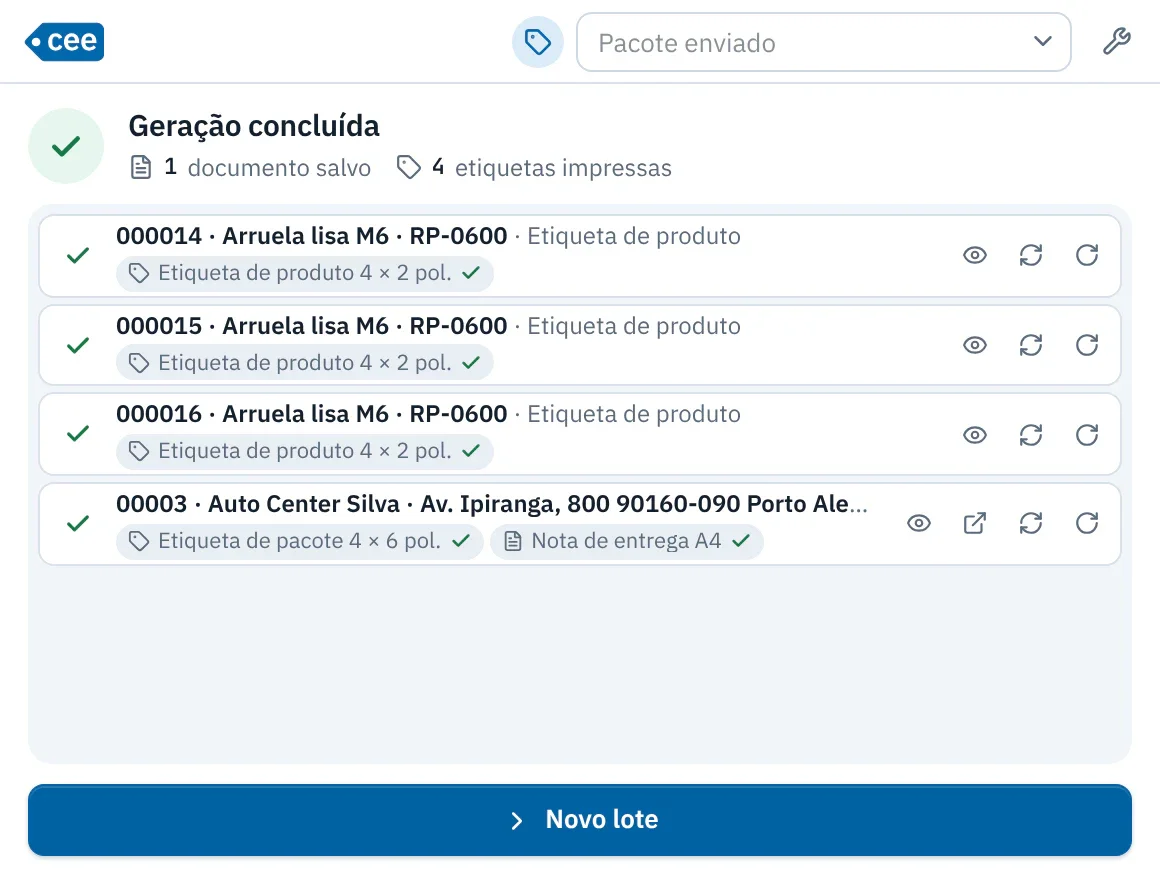Regenerate label 000015 using two-arrow sync icon

coord(1031,345)
